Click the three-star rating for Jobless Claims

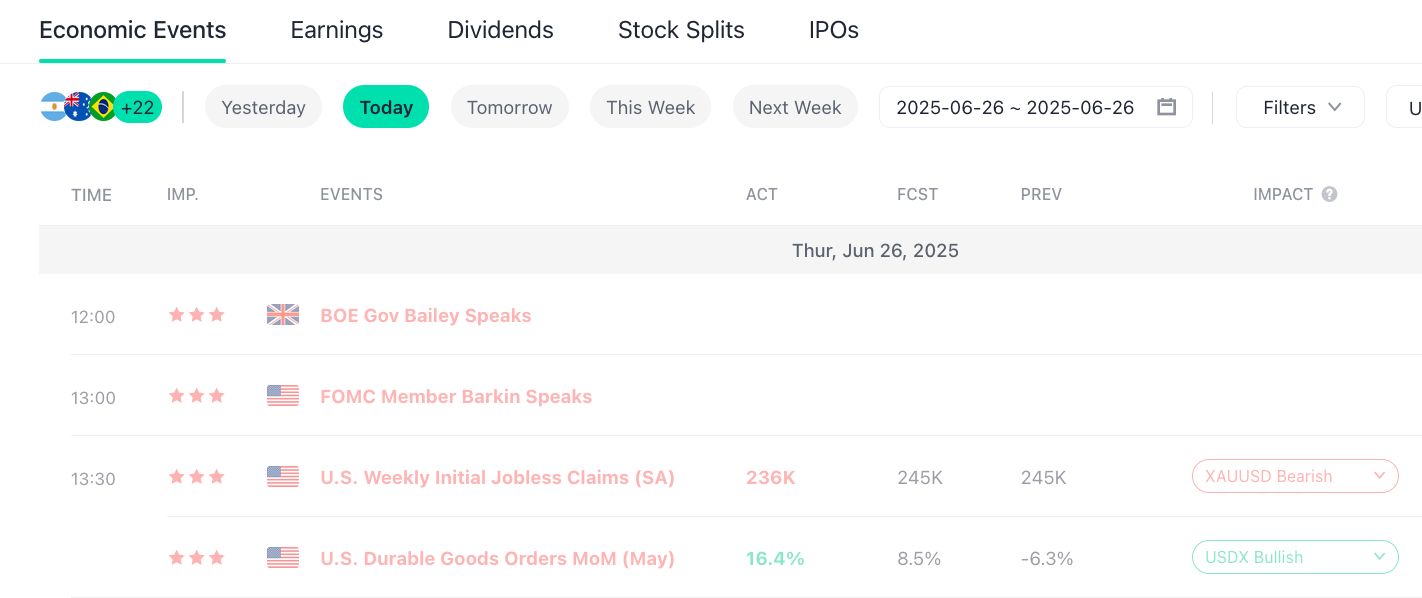pyautogui.click(x=196, y=477)
